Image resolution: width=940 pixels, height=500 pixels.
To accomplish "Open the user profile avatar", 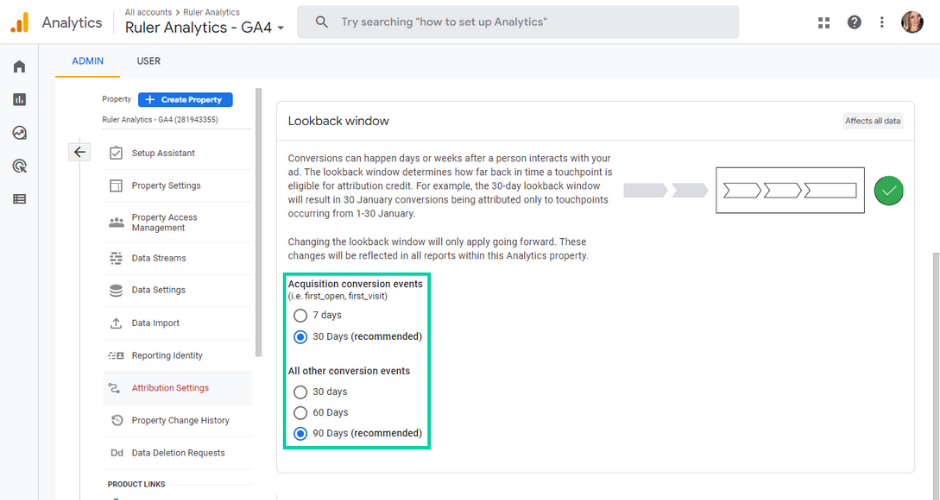I will [912, 22].
